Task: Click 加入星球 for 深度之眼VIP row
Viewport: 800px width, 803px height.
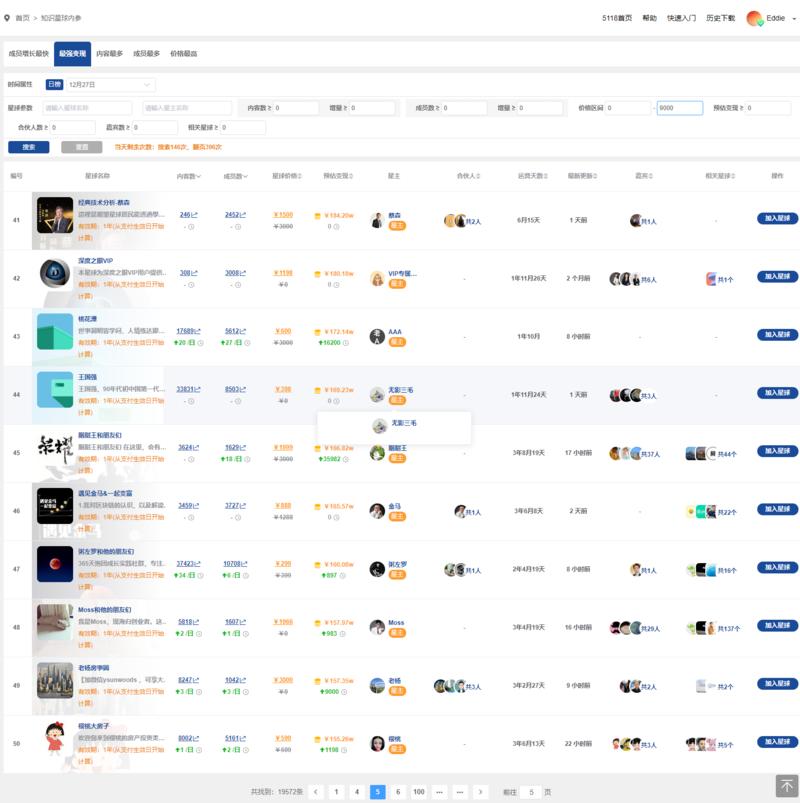Action: [777, 277]
